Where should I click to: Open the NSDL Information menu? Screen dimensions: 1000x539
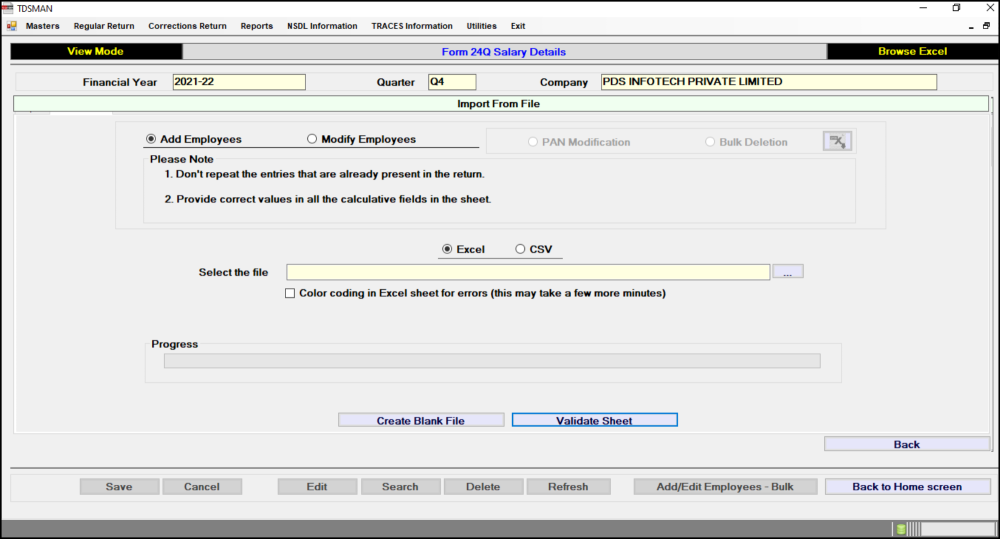point(322,26)
